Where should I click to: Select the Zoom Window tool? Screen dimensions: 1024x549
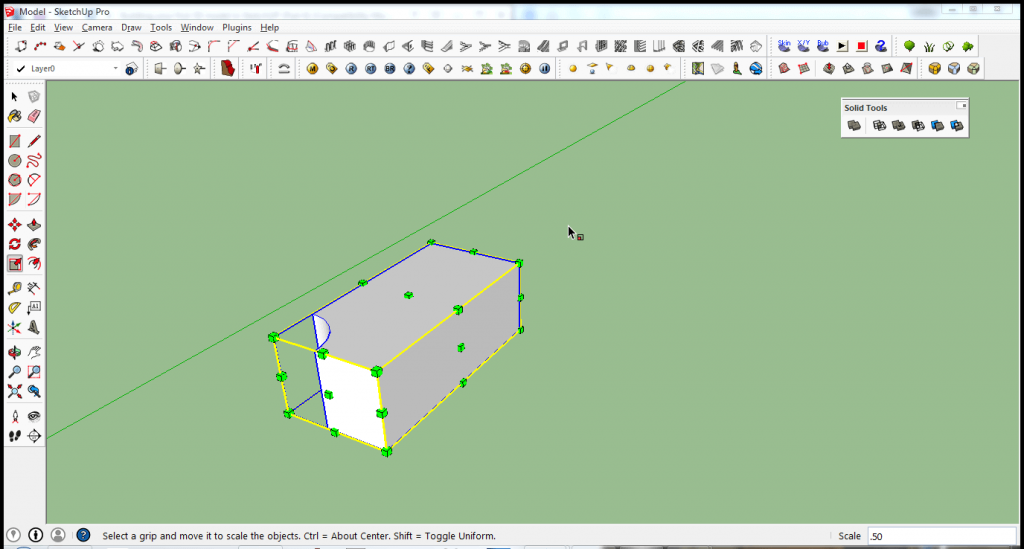[x=34, y=372]
